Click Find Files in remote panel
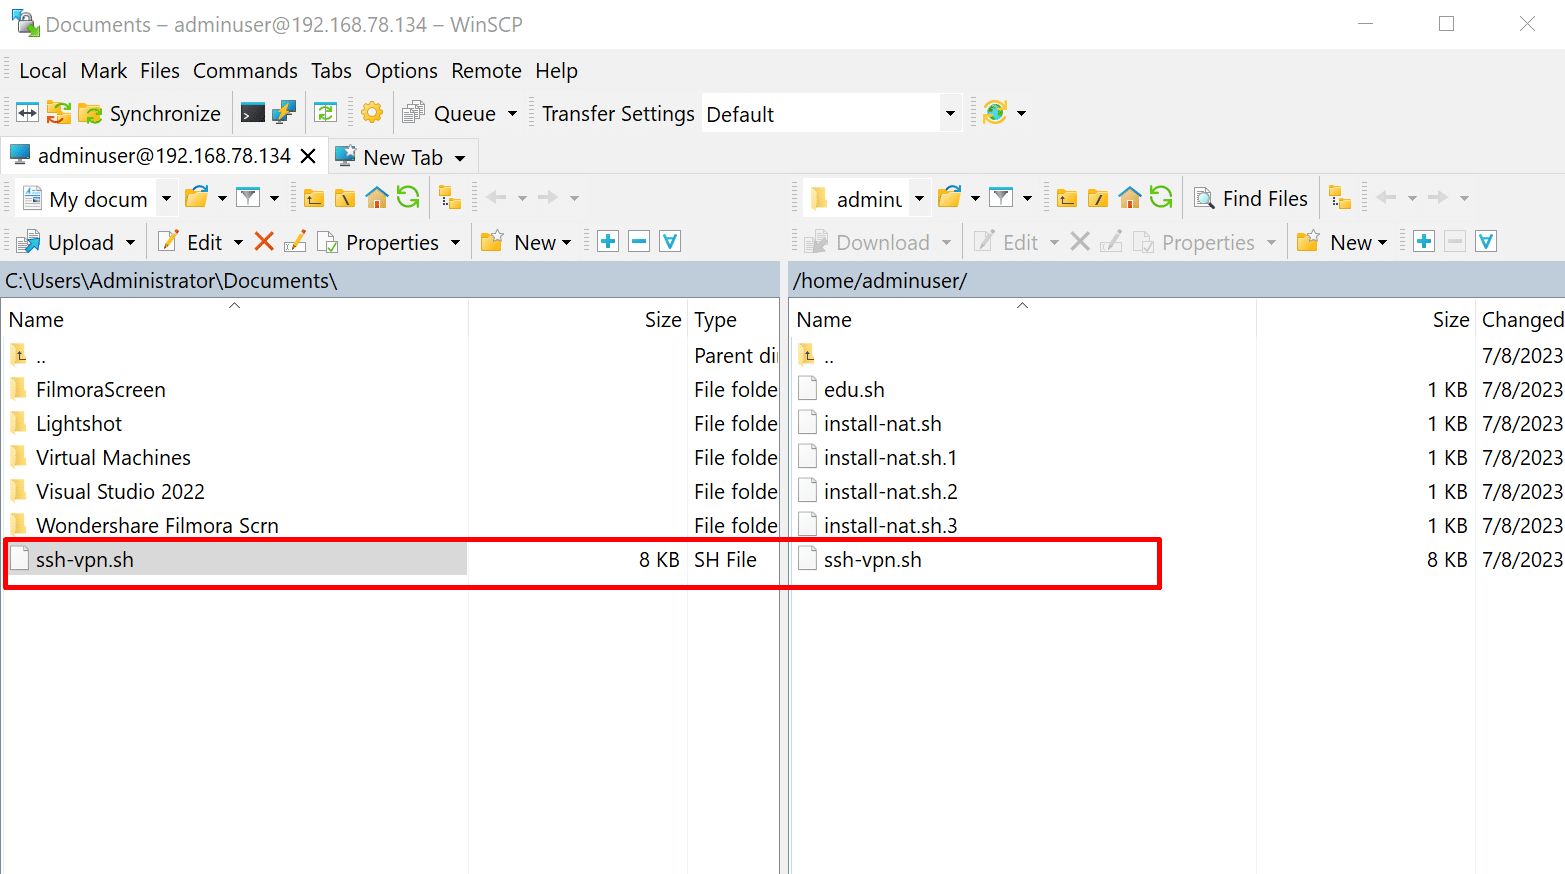Viewport: 1565px width, 874px height. coord(1251,198)
